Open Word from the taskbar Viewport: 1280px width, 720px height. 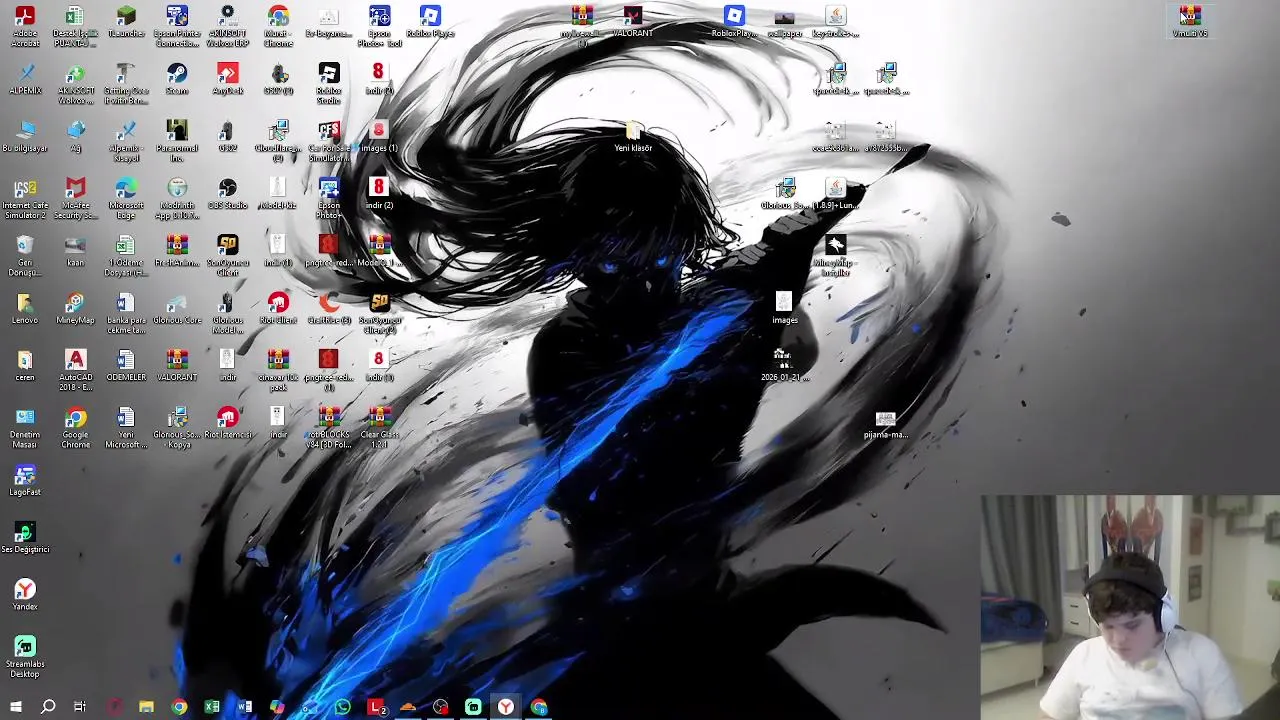point(244,707)
